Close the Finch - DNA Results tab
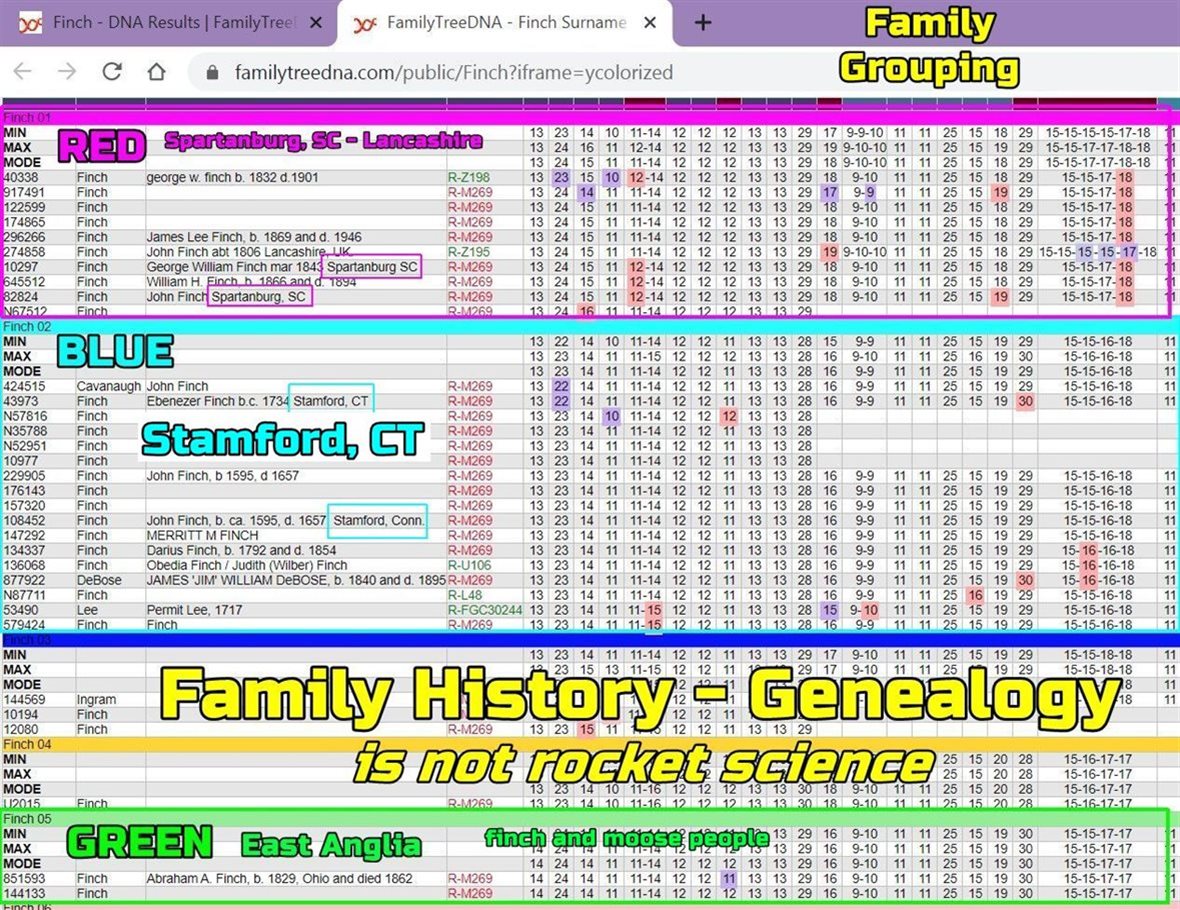 click(316, 22)
